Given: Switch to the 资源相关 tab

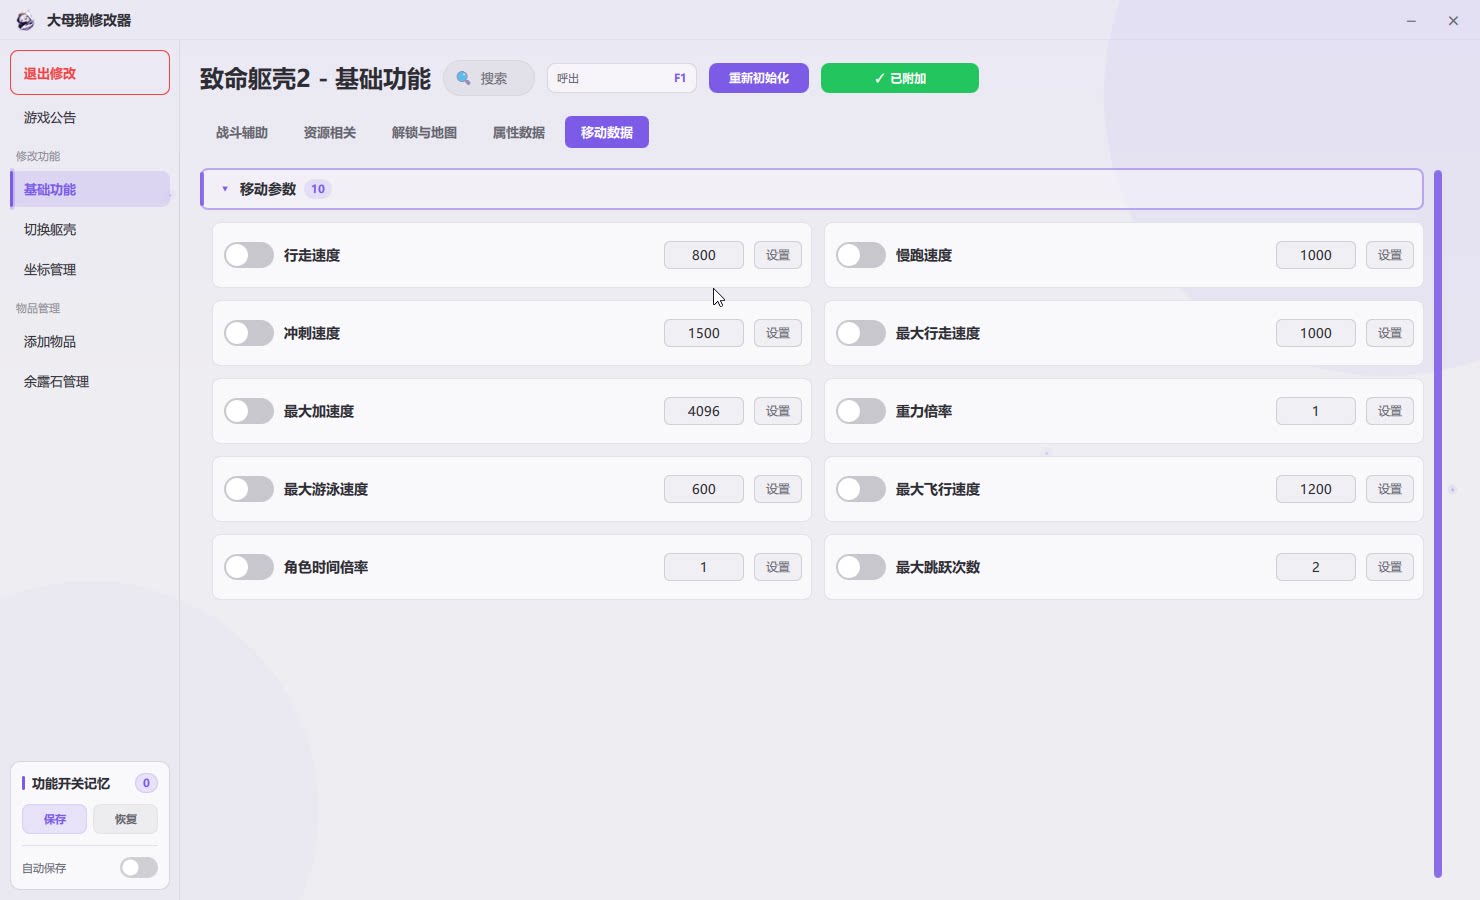Looking at the screenshot, I should (330, 132).
